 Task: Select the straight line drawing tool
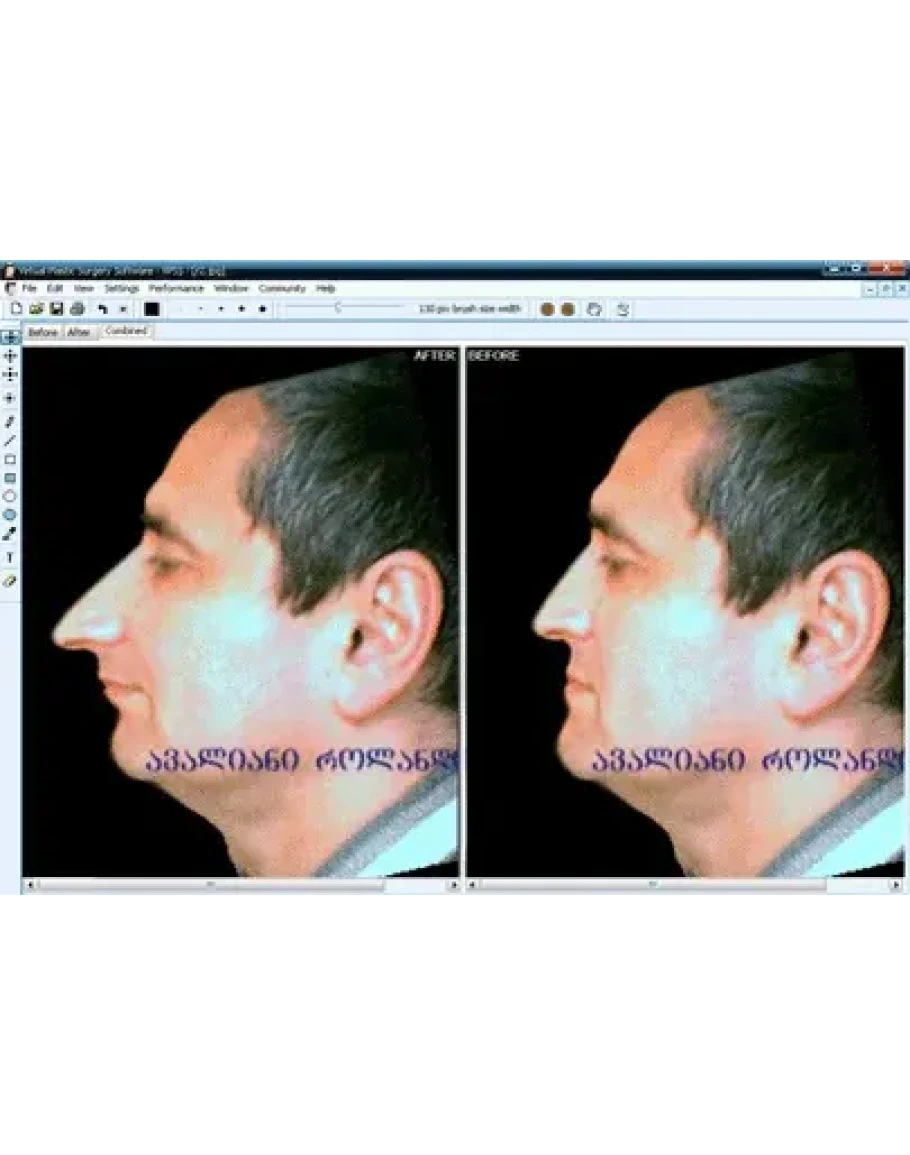pyautogui.click(x=10, y=440)
